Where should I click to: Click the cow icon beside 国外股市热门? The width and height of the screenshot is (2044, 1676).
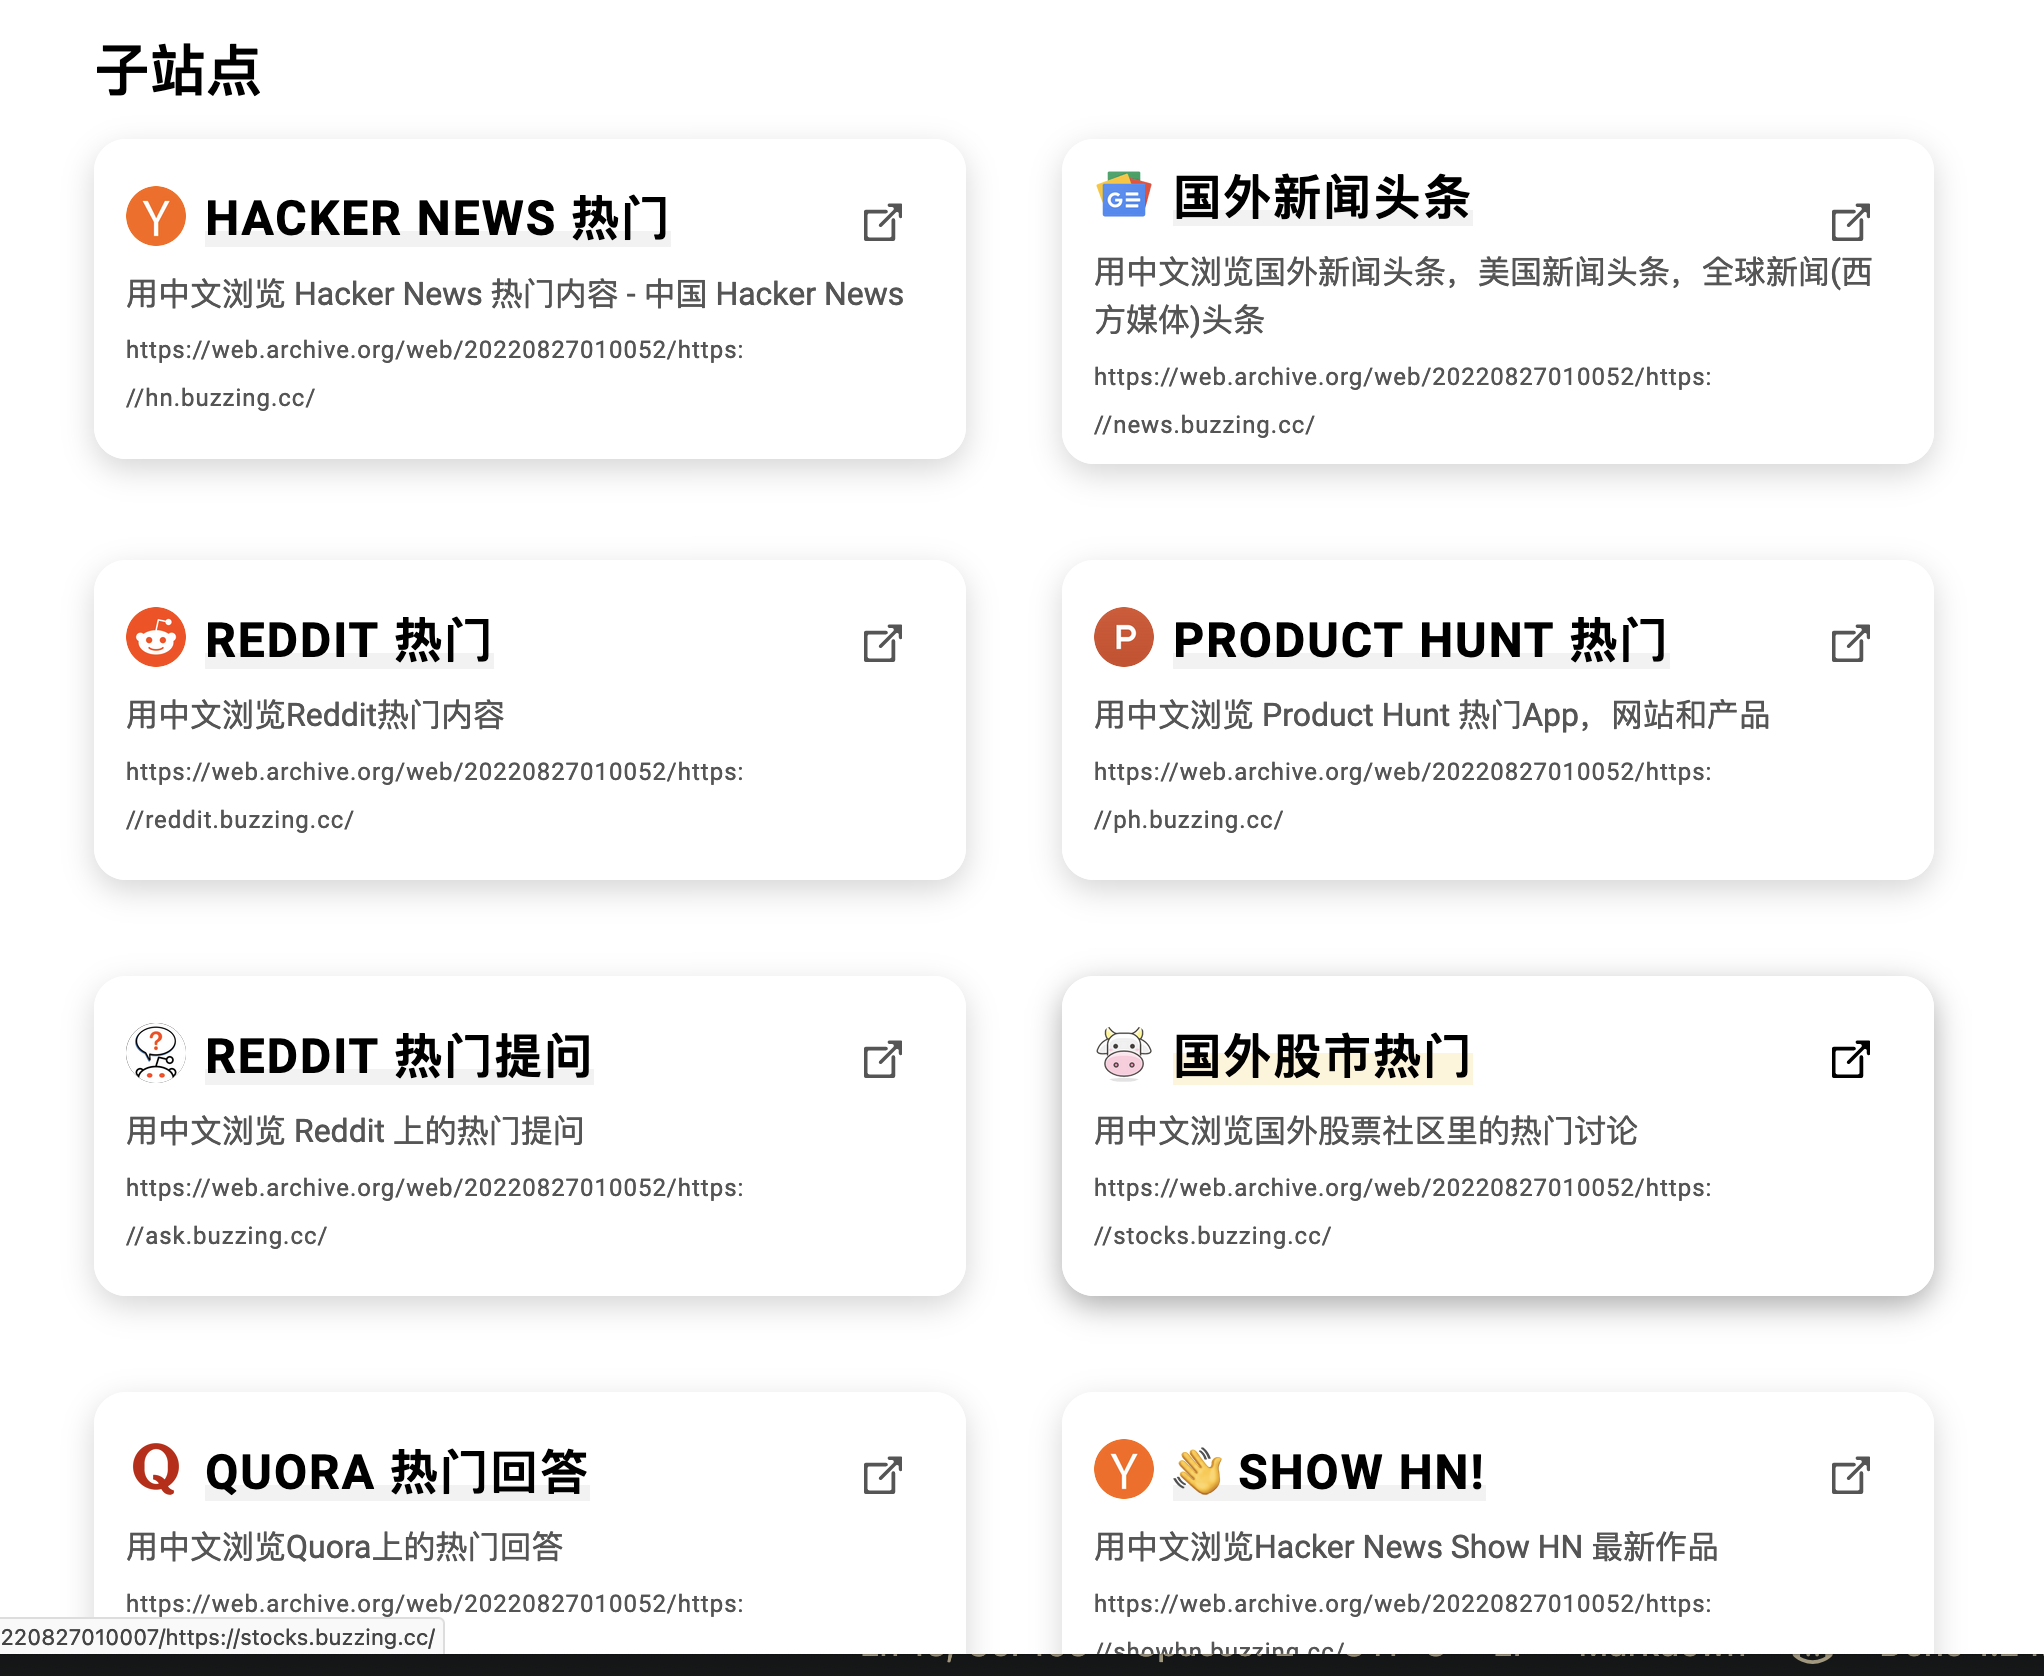[1124, 1053]
